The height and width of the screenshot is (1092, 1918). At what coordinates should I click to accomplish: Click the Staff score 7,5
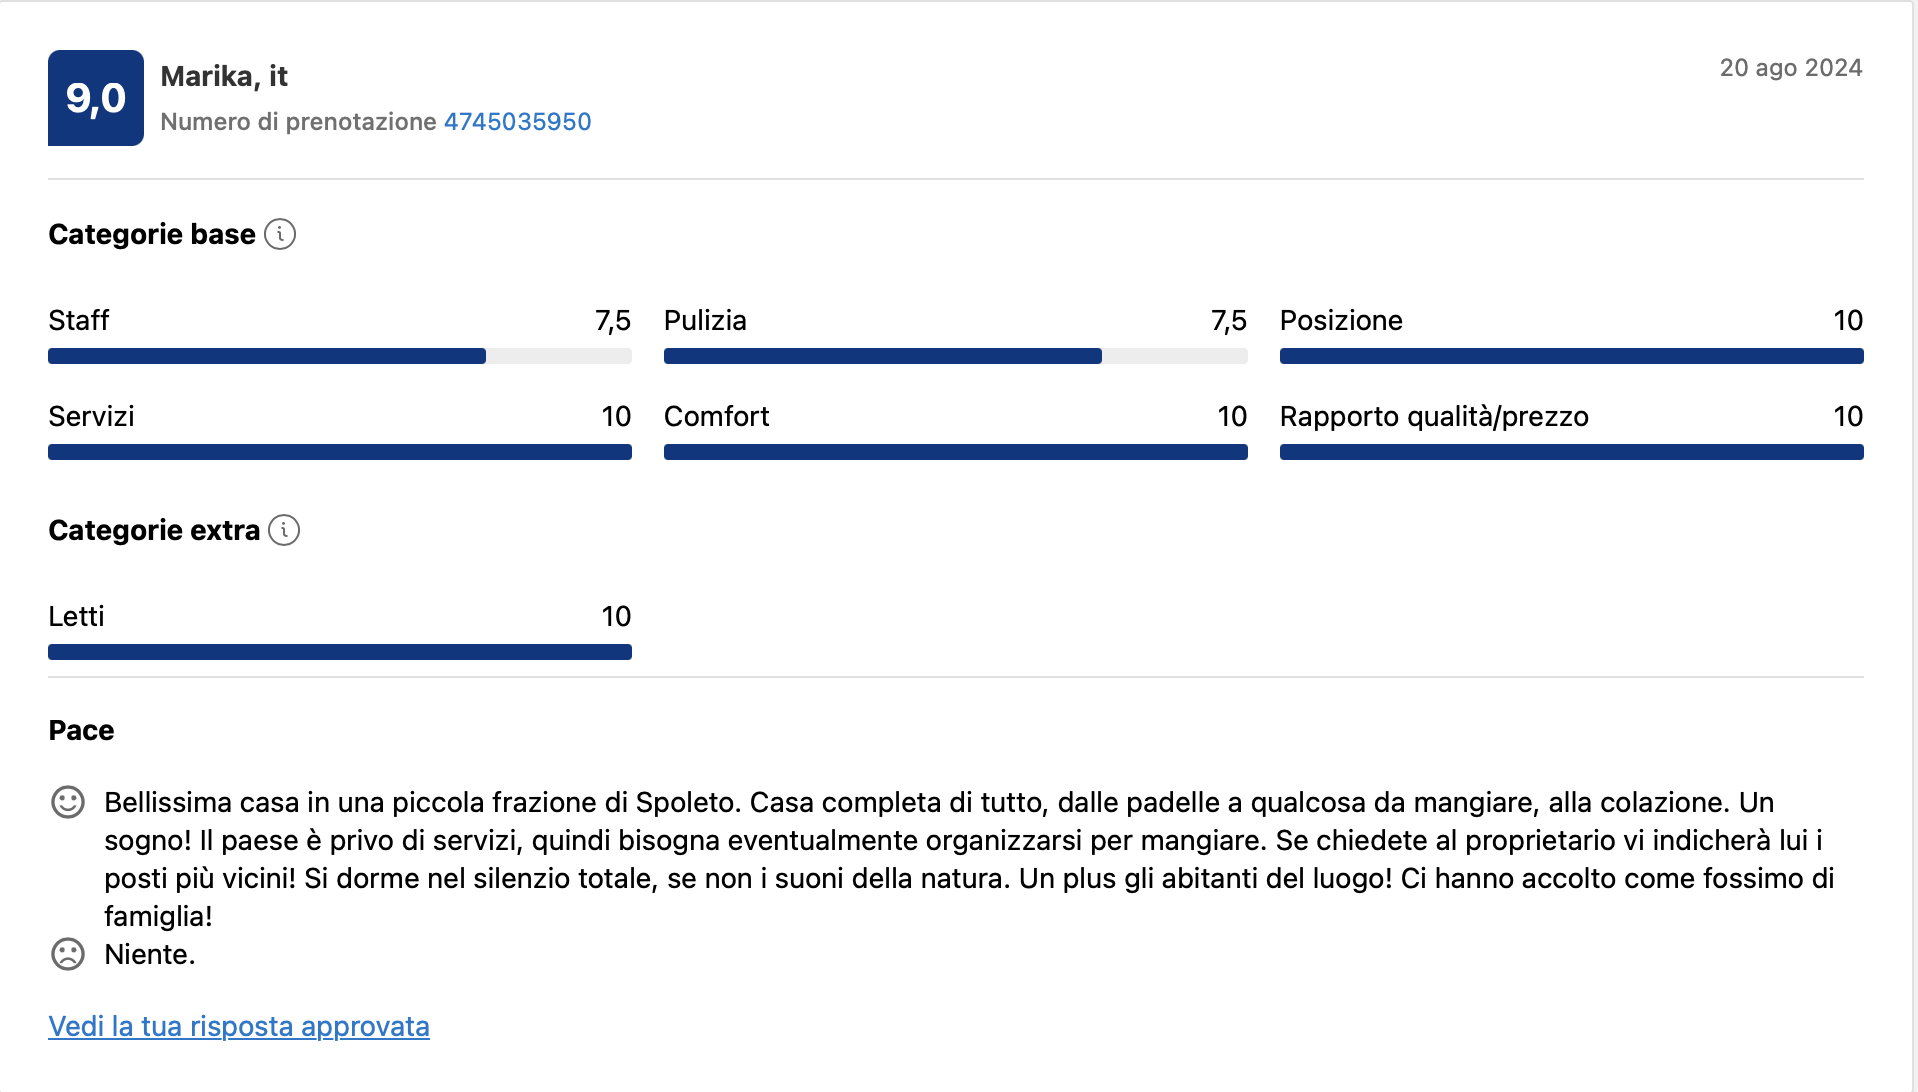[612, 320]
